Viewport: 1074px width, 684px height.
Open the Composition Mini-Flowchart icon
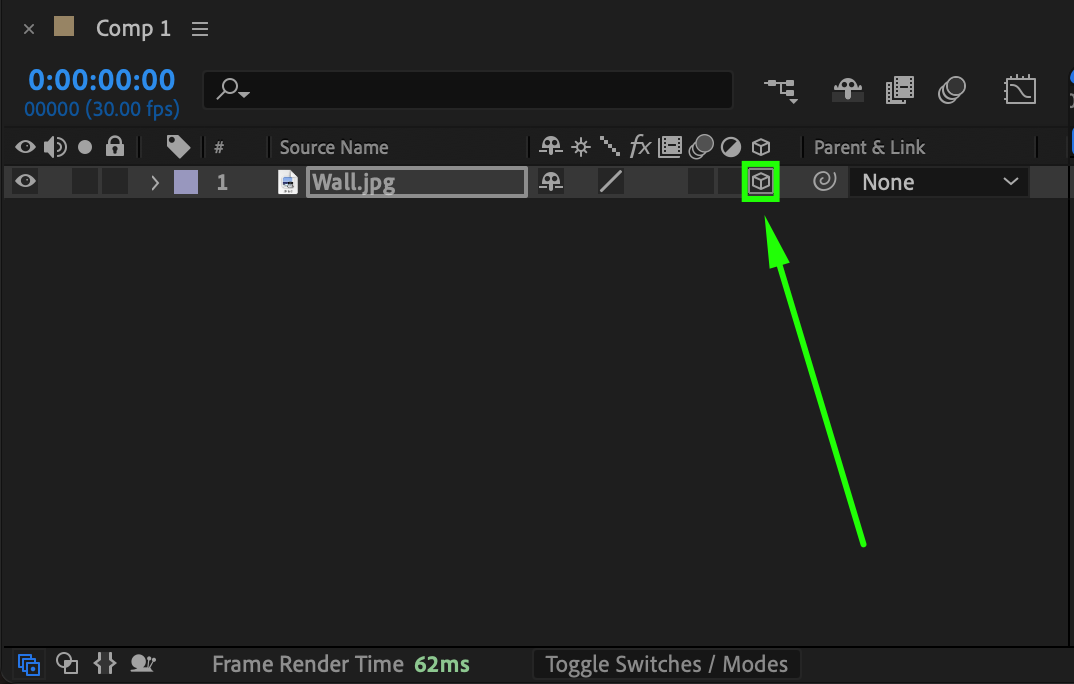coord(782,90)
